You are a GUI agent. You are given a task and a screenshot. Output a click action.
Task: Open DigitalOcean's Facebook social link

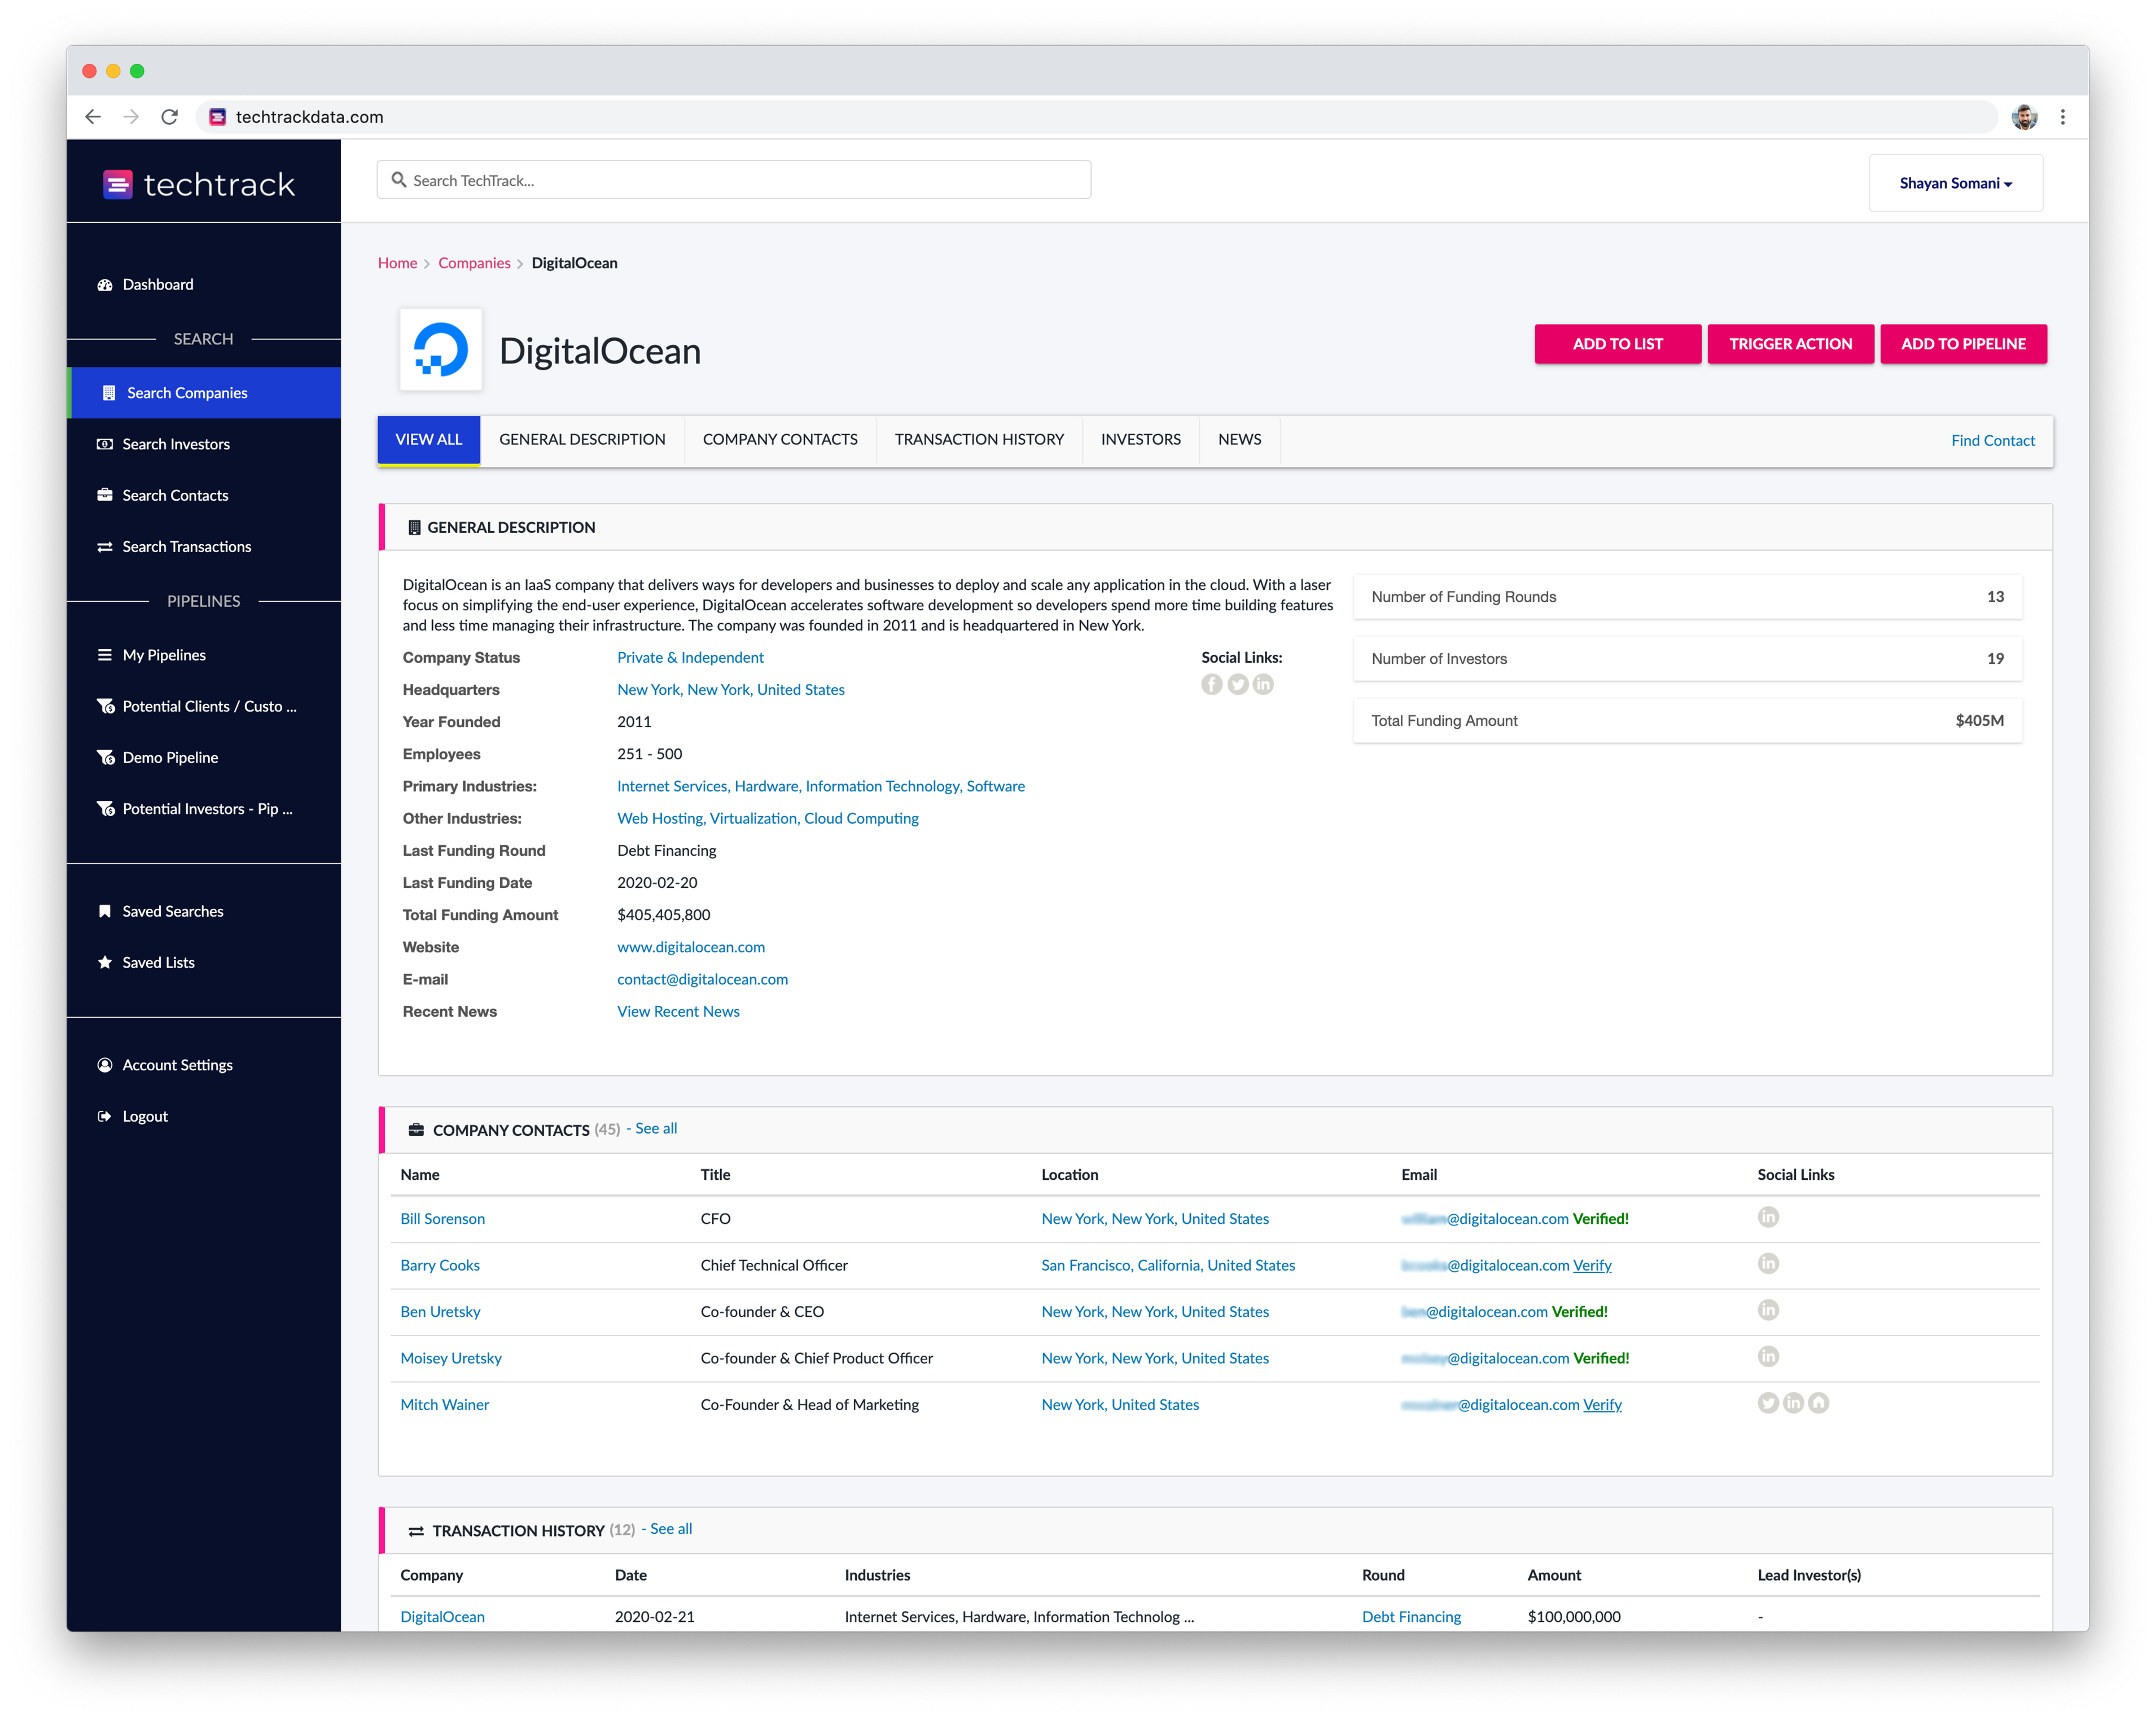tap(1211, 684)
